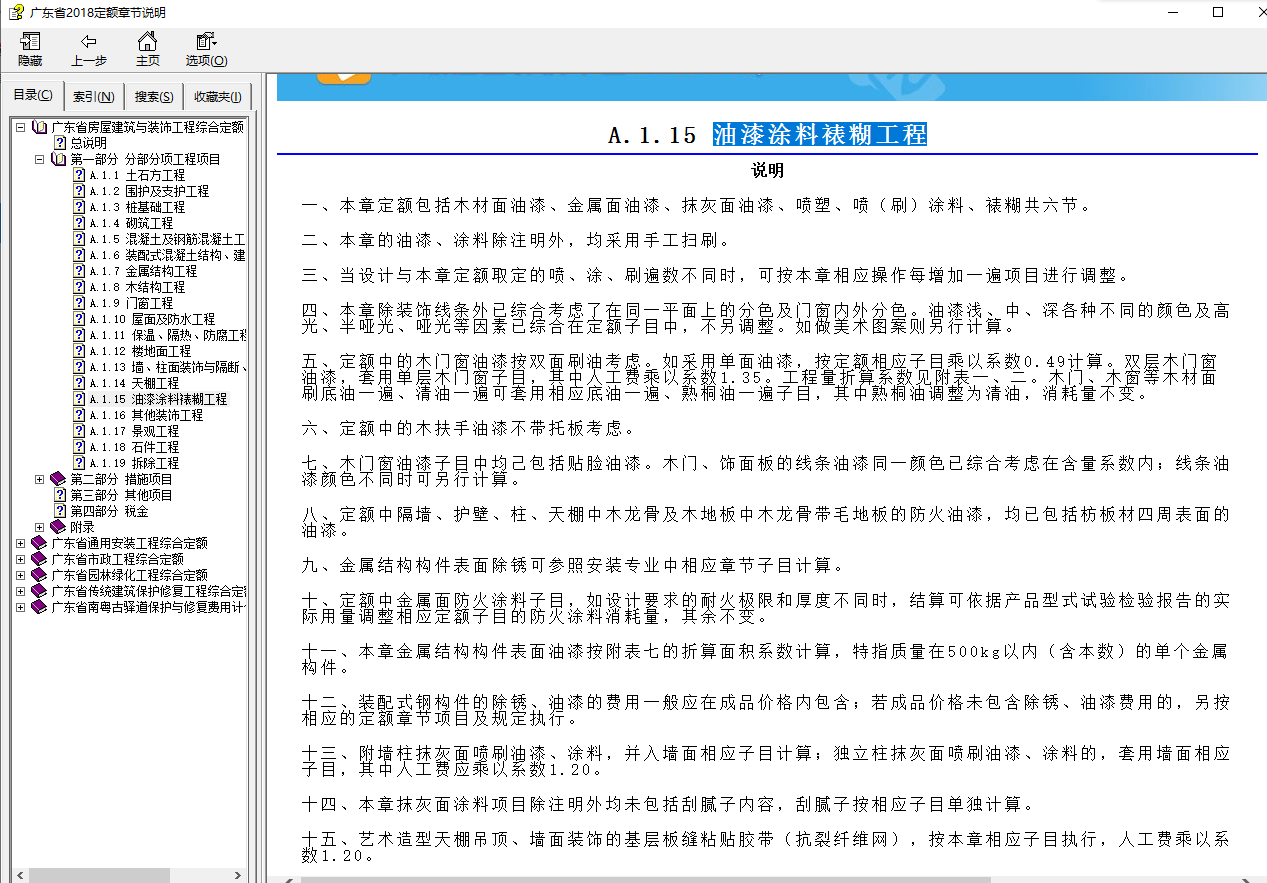
Task: Switch to the 搜索(S) tab
Action: pos(154,97)
